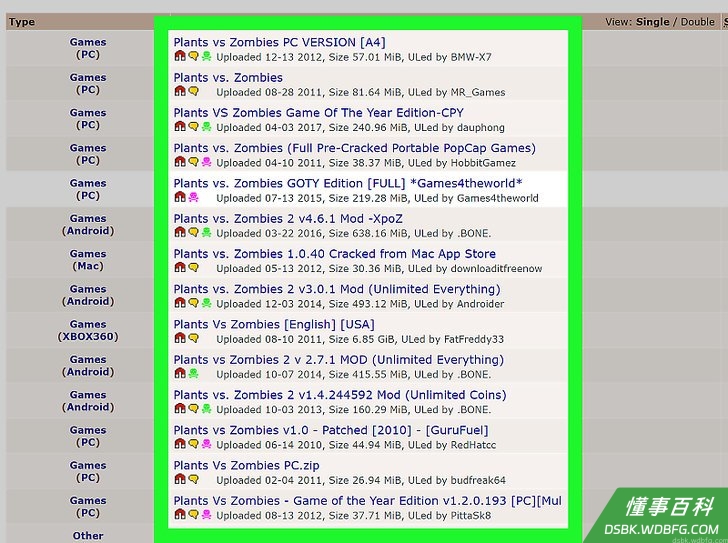Open Full Pre-Cracked Portable PopCap Games torrent
Viewport: 728px width, 543px height.
click(355, 148)
